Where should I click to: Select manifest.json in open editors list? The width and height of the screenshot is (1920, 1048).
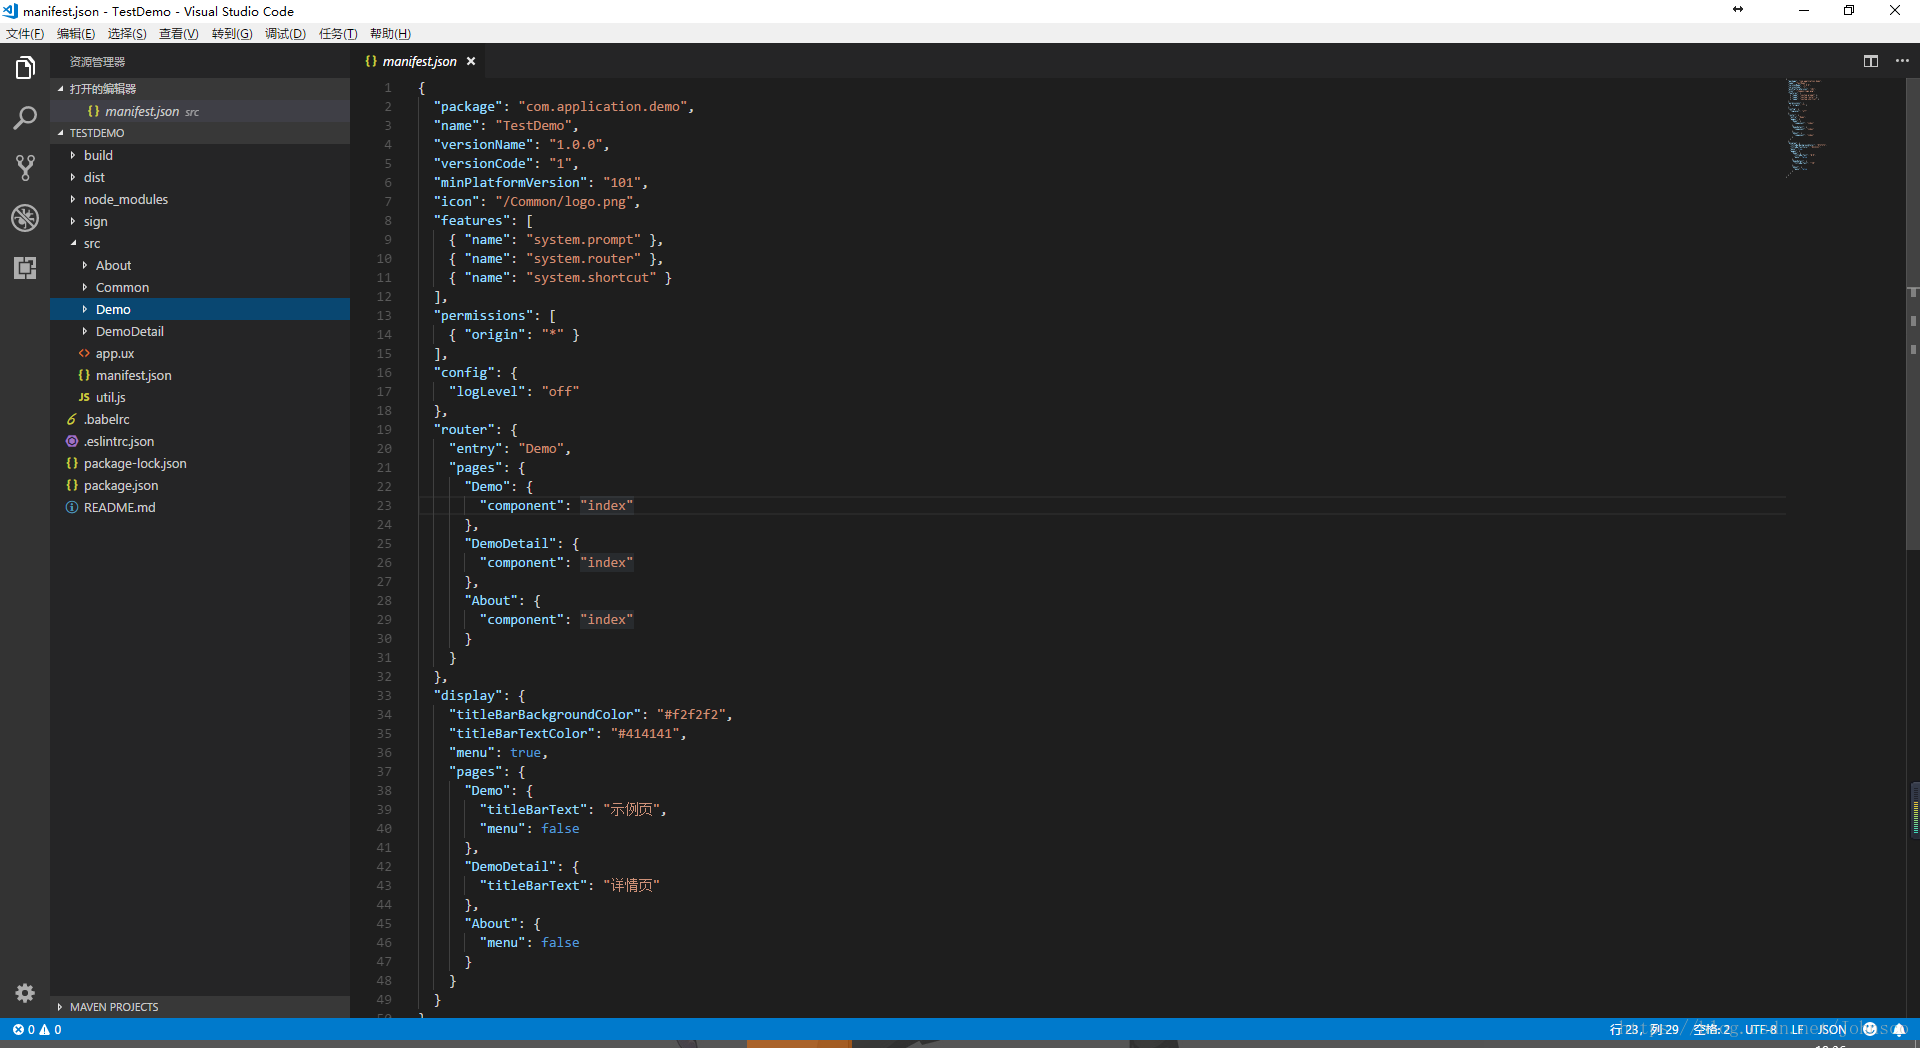point(200,111)
